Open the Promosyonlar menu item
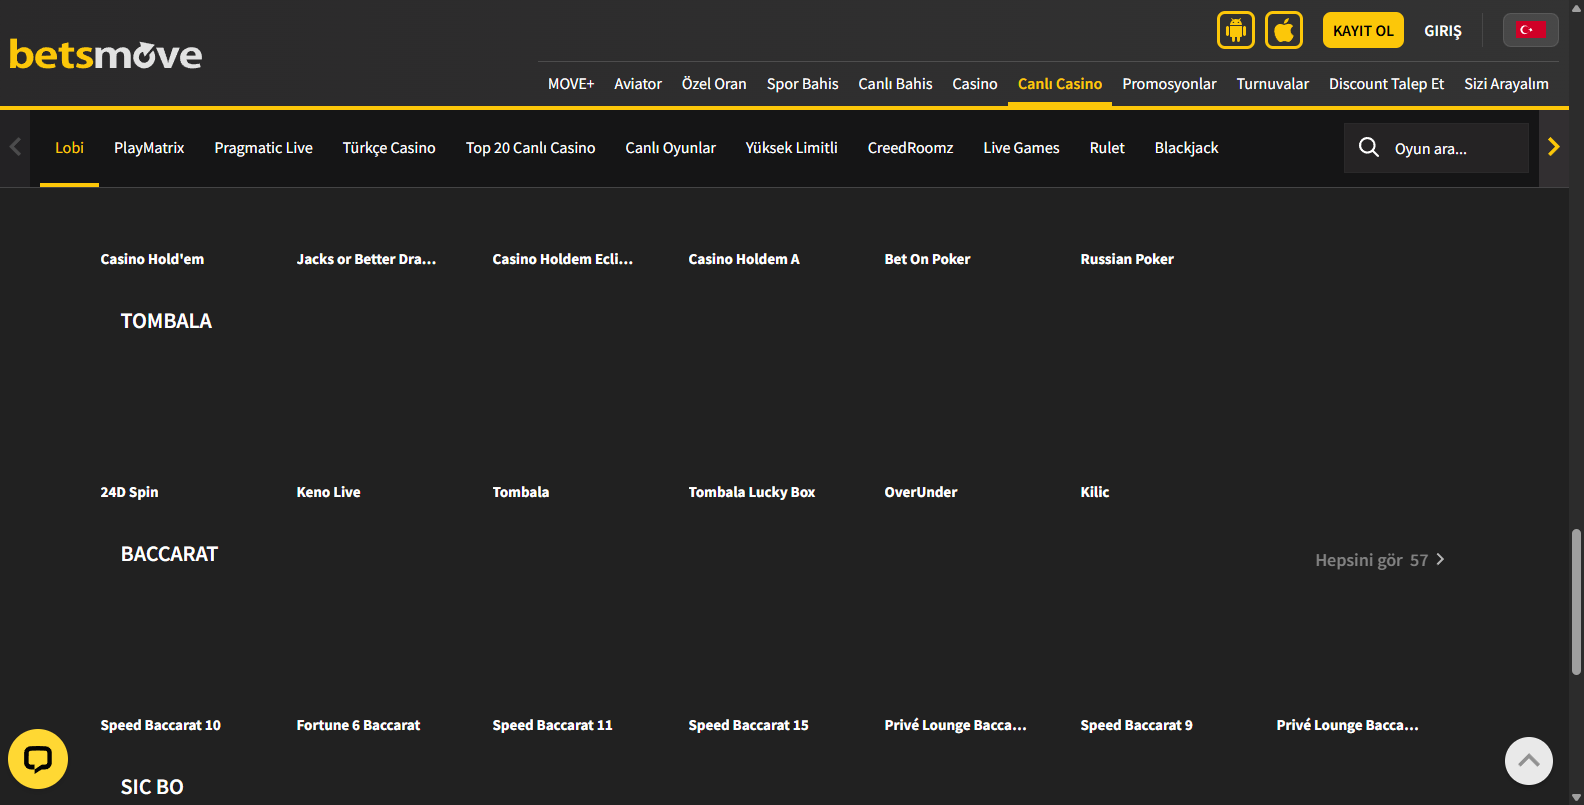The height and width of the screenshot is (805, 1584). (1169, 84)
